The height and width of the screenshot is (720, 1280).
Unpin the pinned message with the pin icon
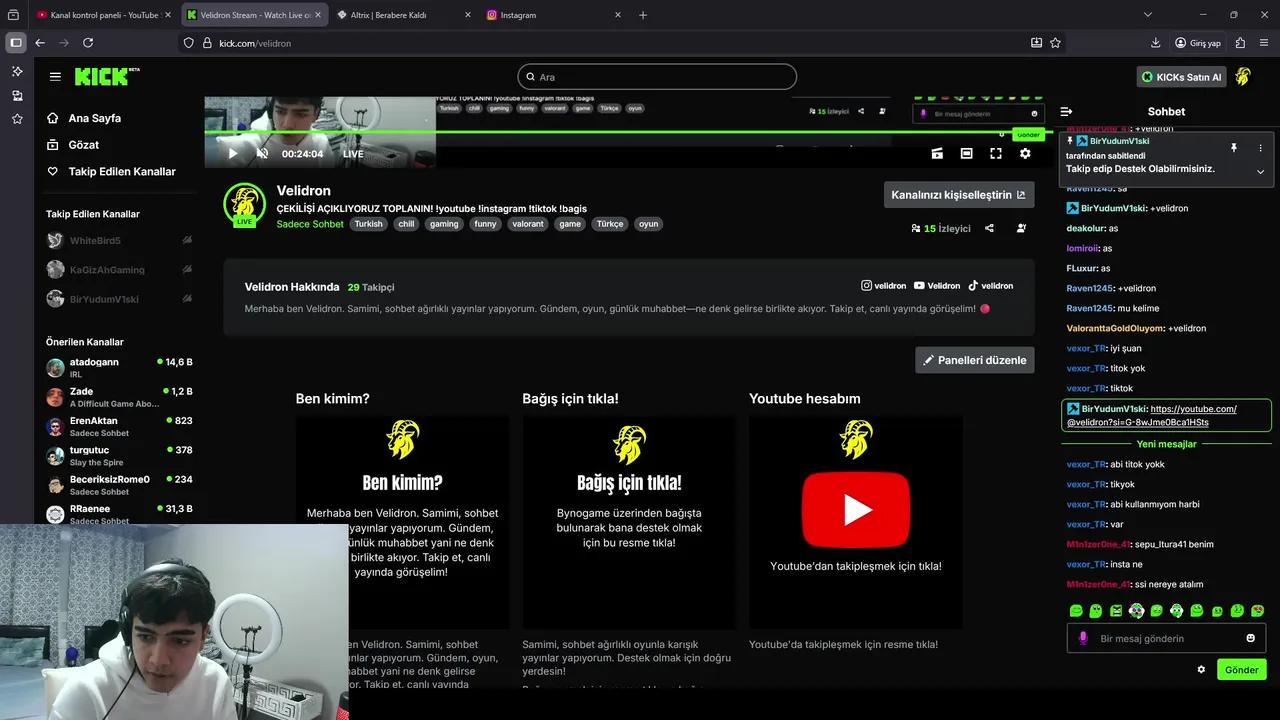[1234, 148]
